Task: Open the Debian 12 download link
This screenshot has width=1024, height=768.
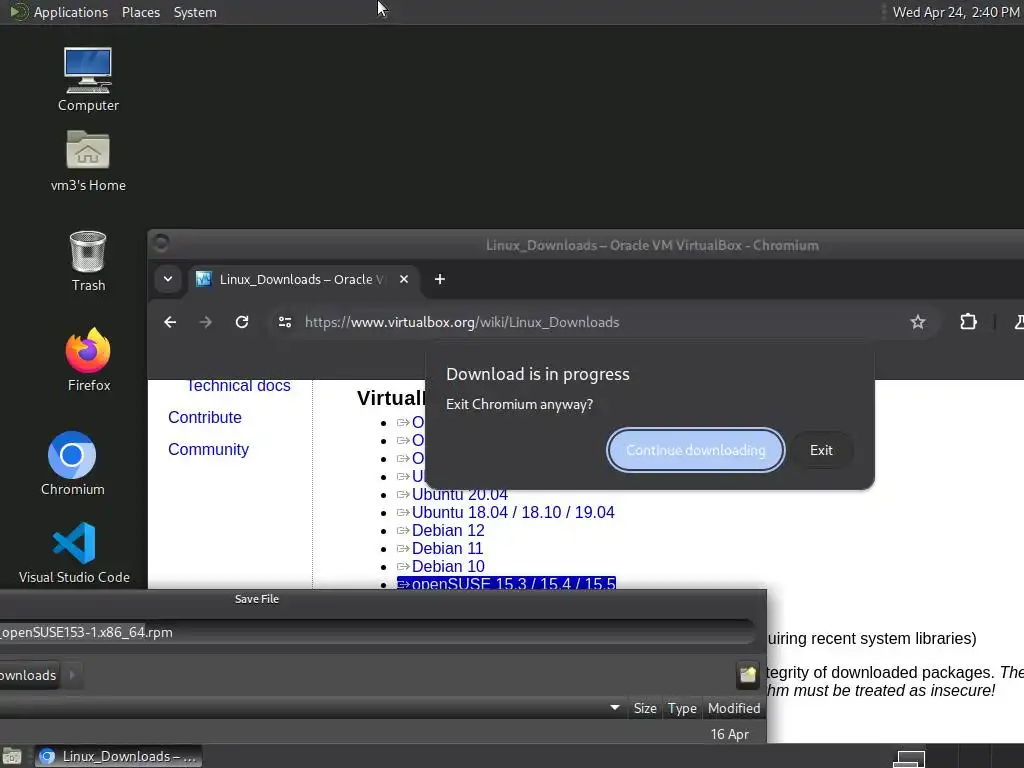Action: [x=448, y=530]
